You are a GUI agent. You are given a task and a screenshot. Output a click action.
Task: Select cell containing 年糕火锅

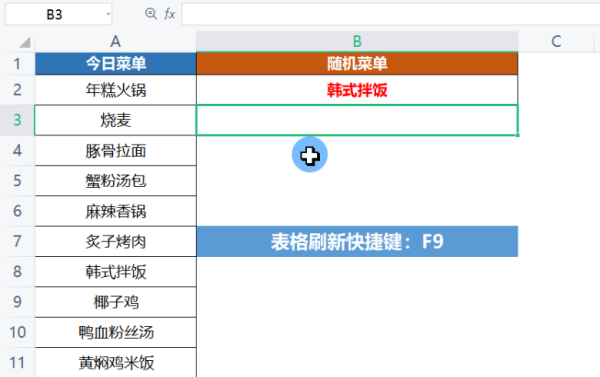(116, 90)
